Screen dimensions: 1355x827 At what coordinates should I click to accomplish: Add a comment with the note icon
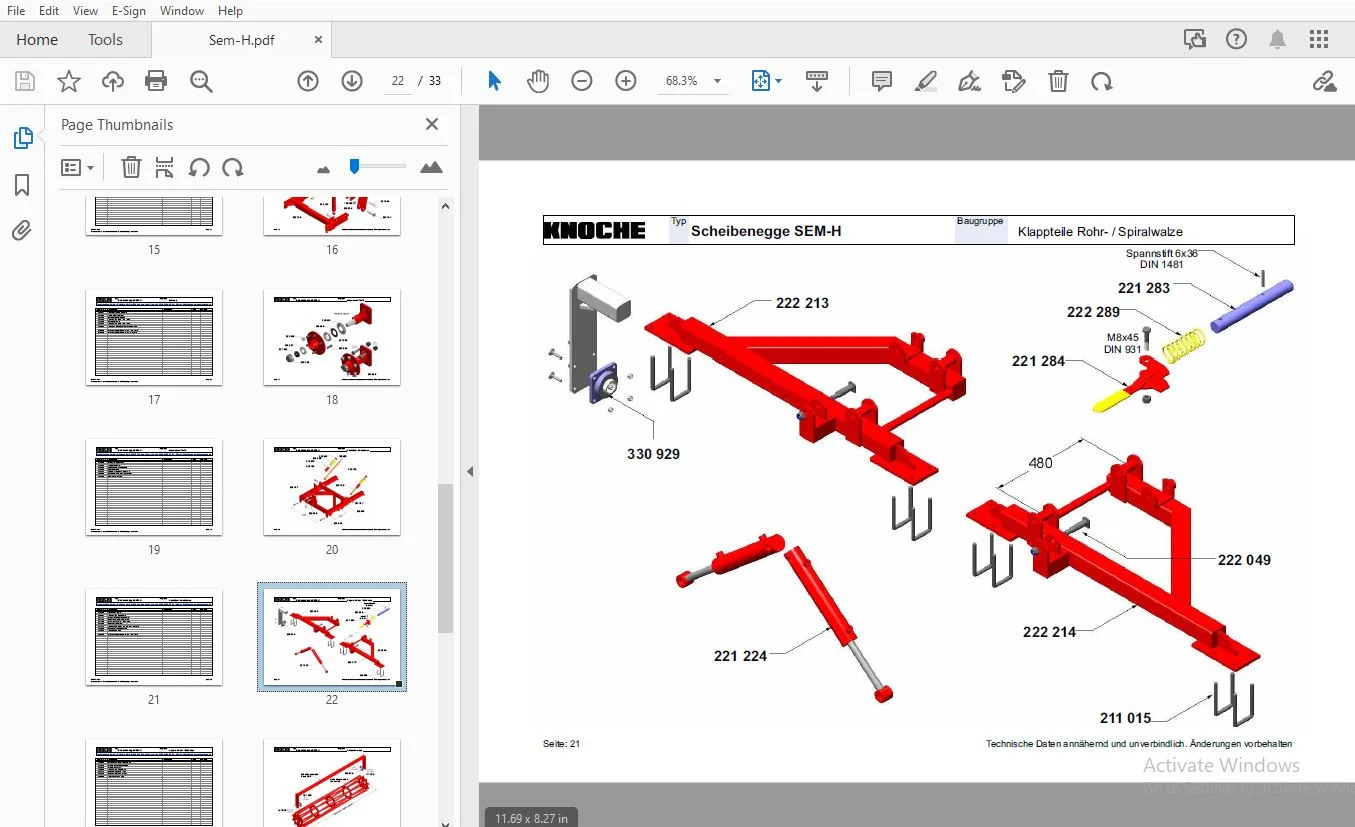(881, 81)
